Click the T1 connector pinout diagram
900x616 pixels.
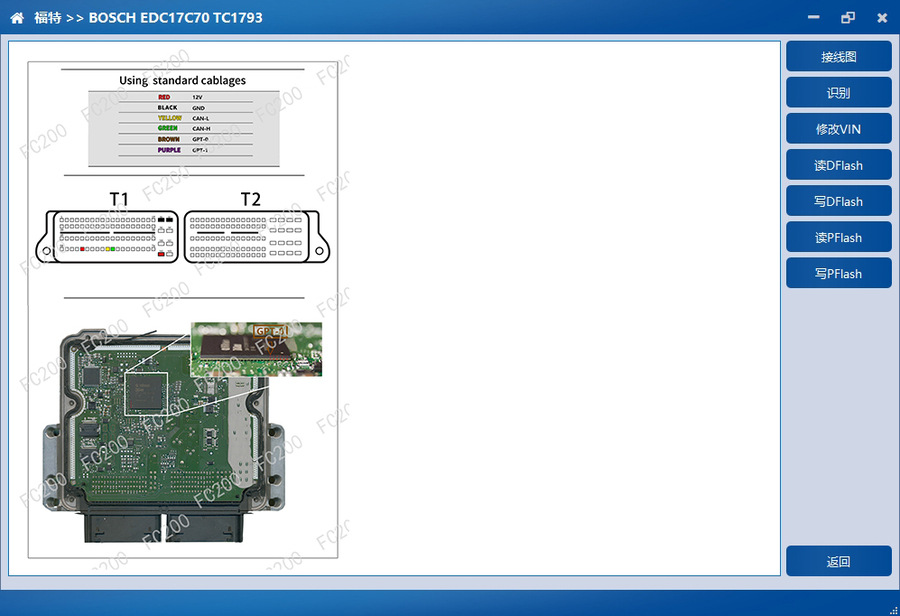pos(107,237)
